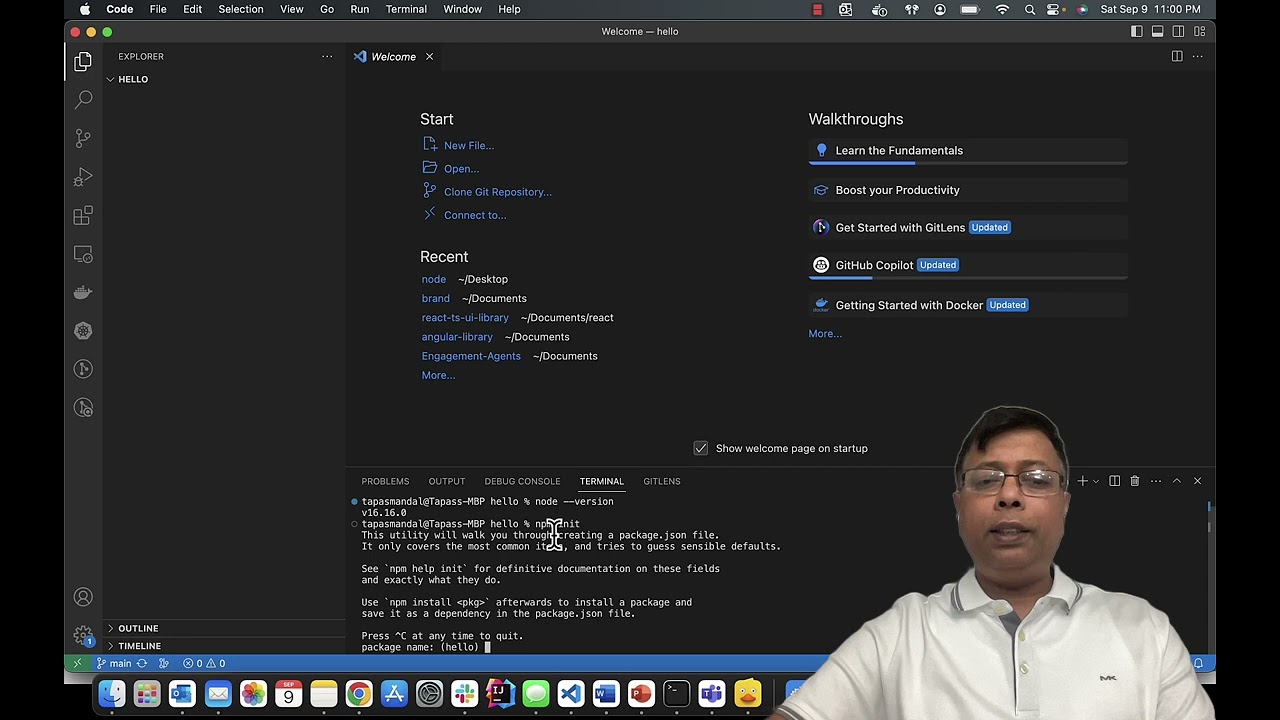The height and width of the screenshot is (720, 1280).
Task: Open the File menu
Action: click(158, 9)
